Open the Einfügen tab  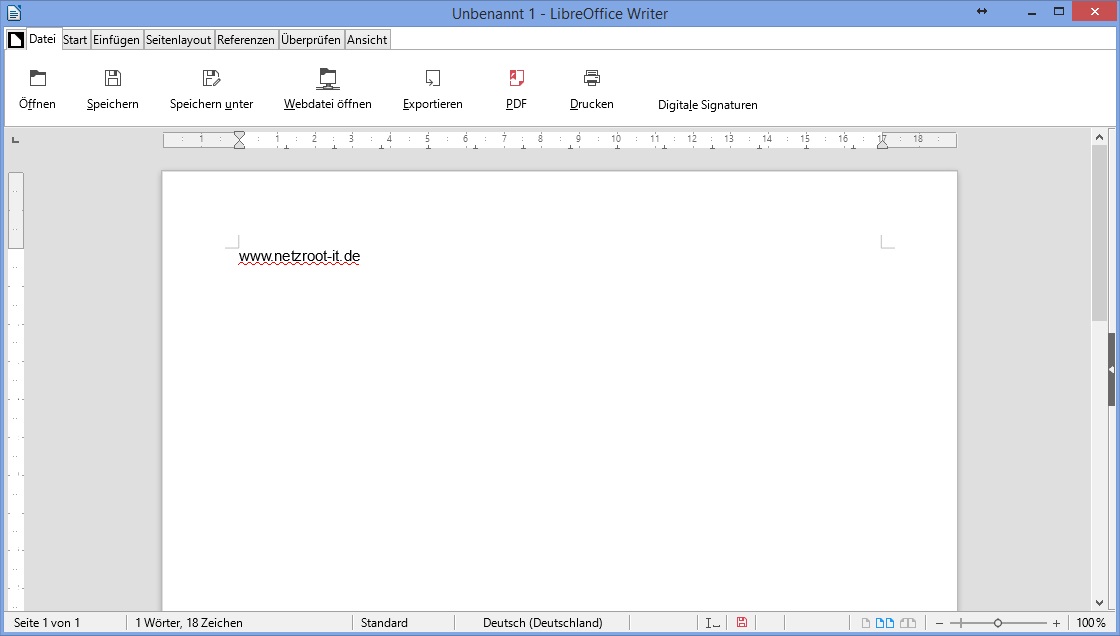[x=116, y=40]
